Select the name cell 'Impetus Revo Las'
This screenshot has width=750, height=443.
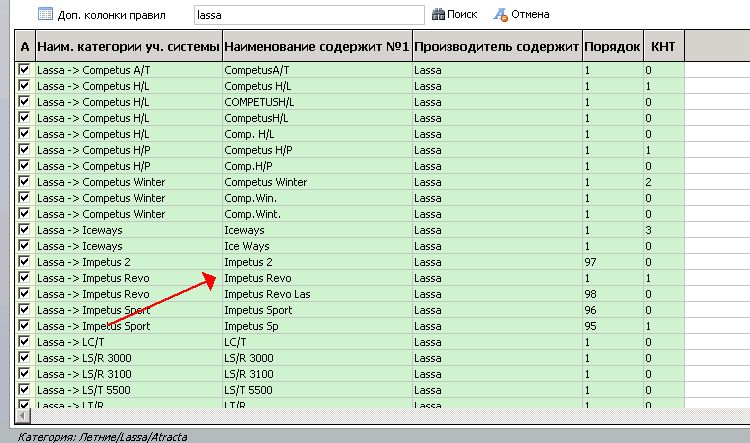[x=317, y=294]
